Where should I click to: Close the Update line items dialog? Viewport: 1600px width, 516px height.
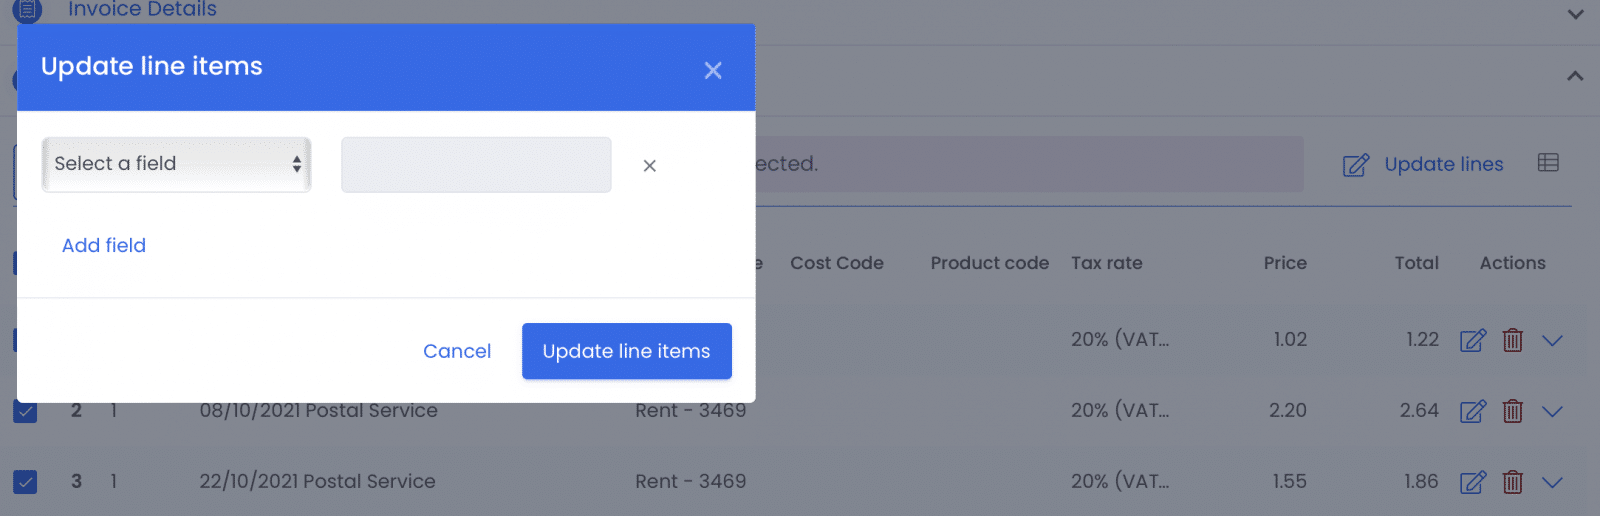713,71
